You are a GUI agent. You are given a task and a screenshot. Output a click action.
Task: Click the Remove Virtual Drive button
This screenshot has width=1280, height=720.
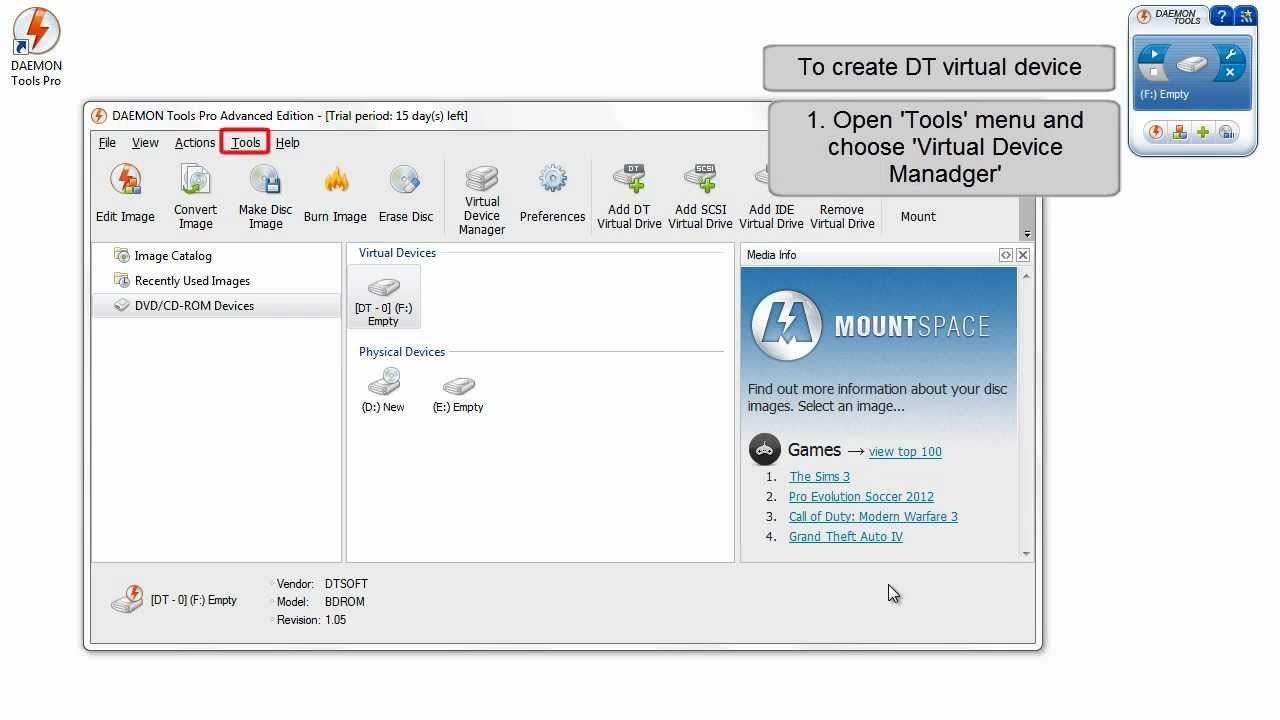tap(842, 216)
